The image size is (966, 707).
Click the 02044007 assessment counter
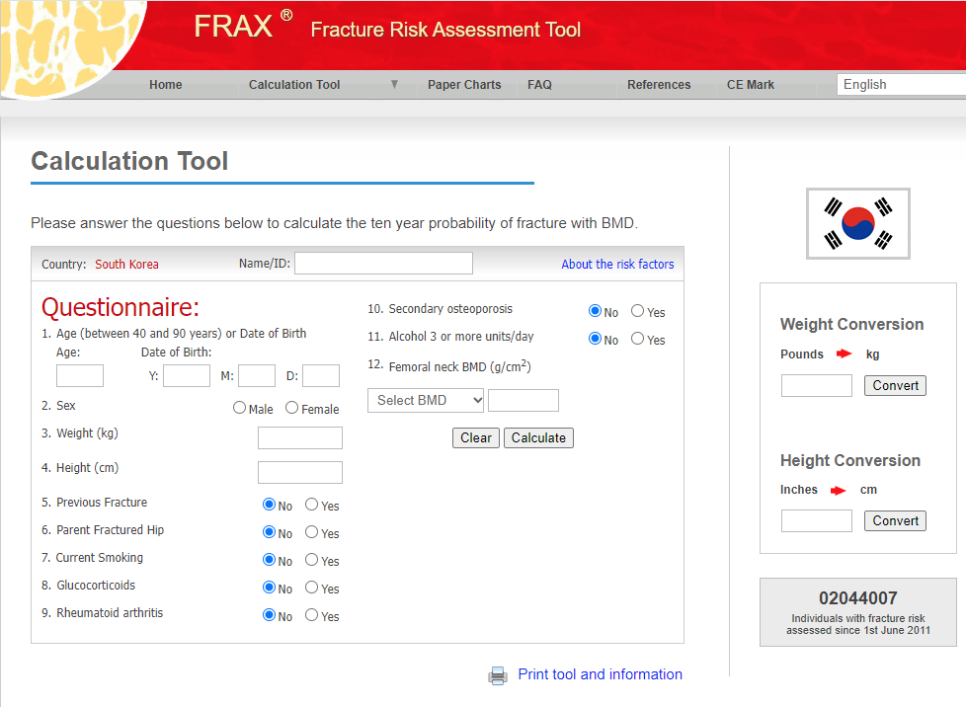(x=858, y=598)
